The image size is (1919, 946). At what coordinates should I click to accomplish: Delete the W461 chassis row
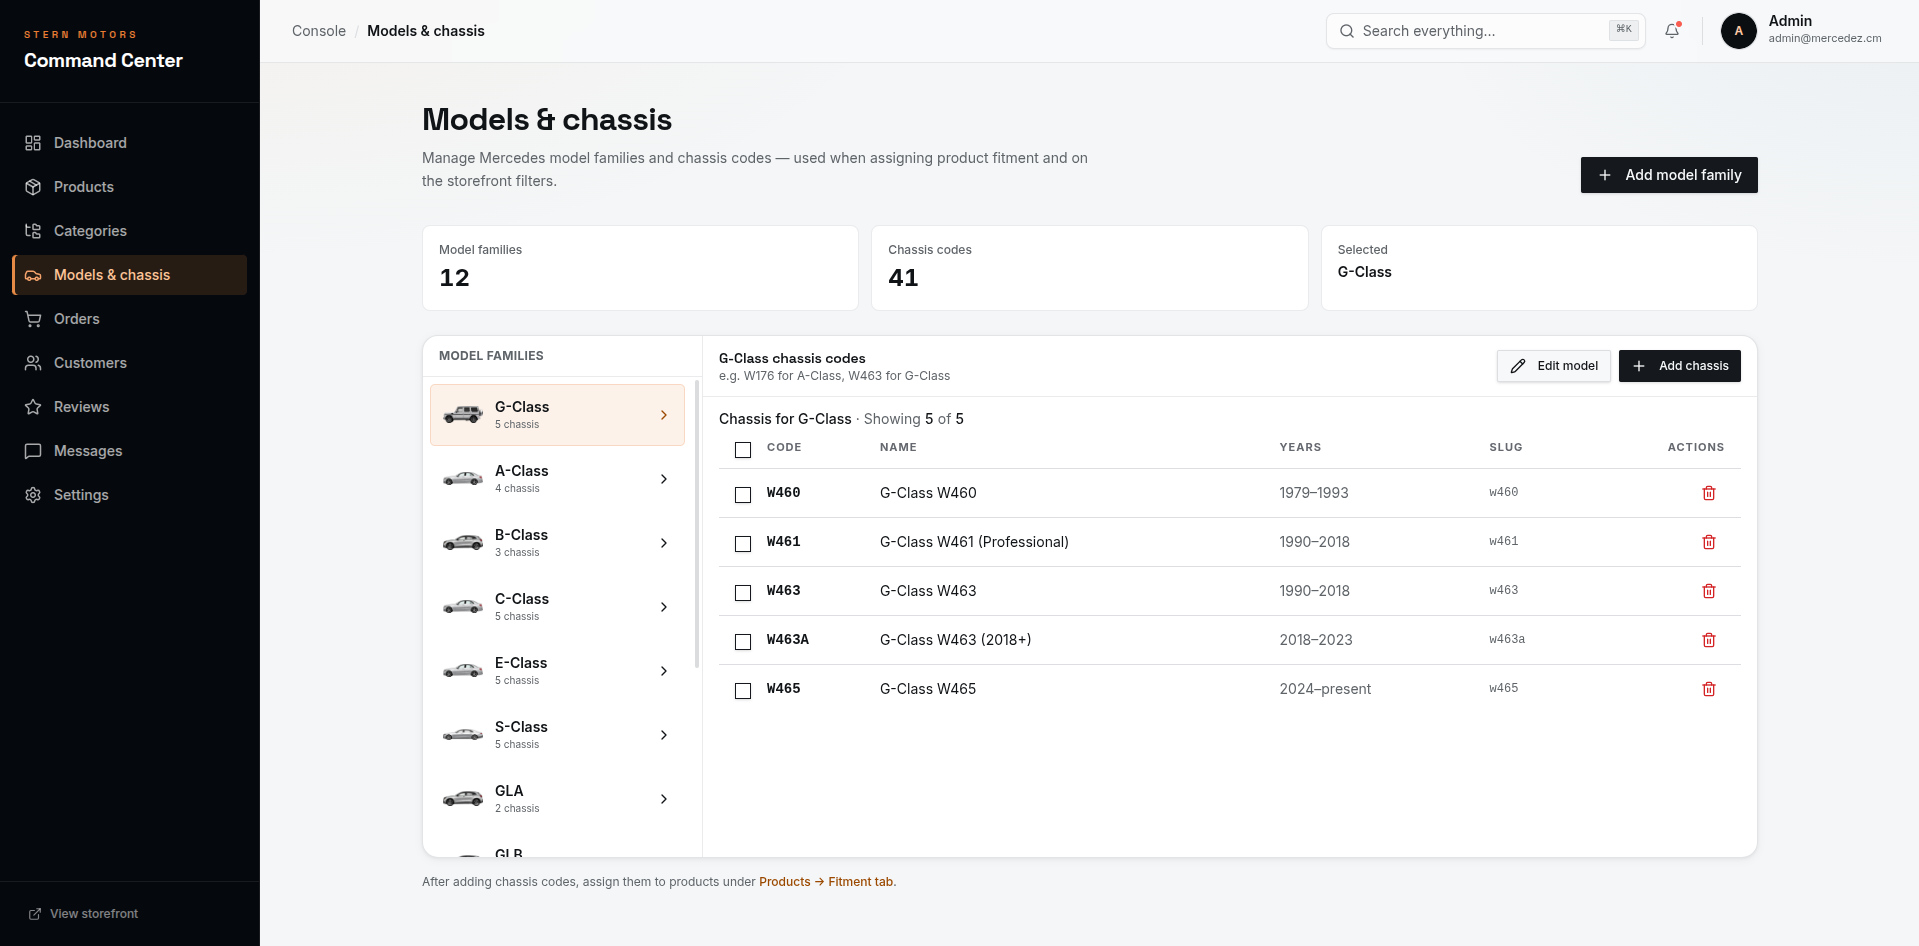(1709, 542)
